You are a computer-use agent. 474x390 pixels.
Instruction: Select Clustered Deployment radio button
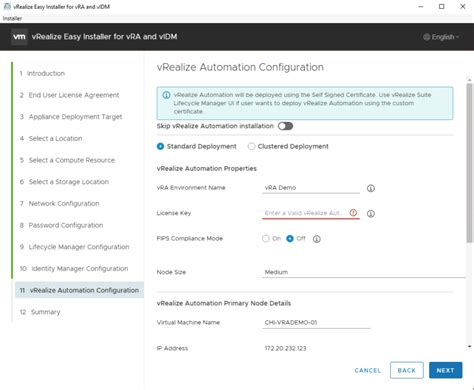(x=251, y=146)
